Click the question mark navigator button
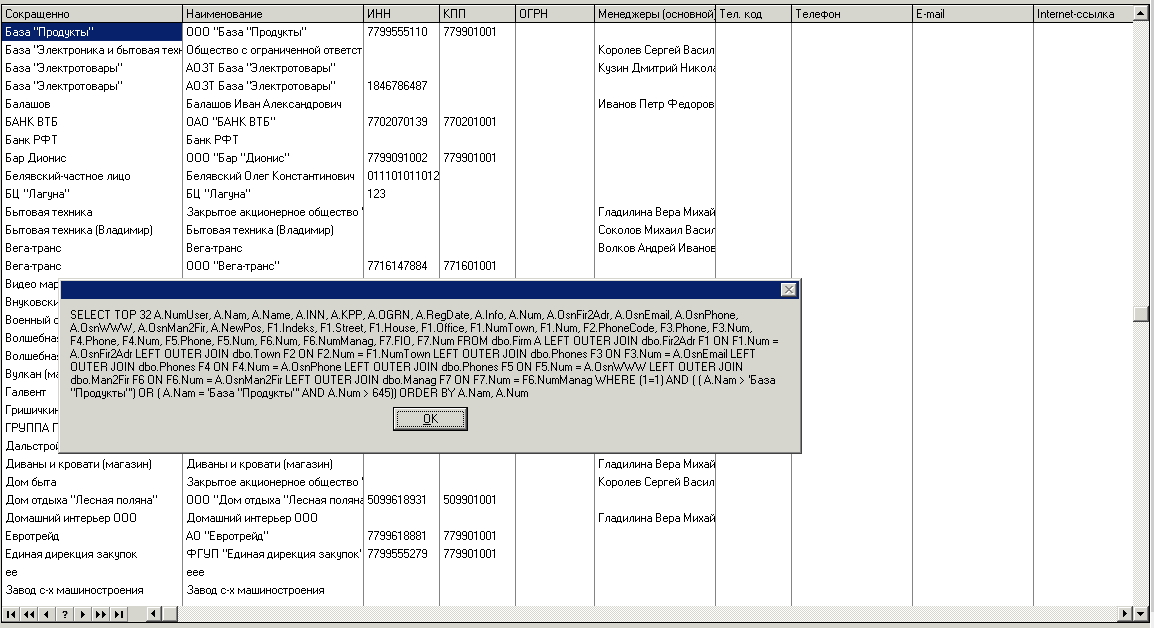Viewport: 1154px width, 628px height. (x=65, y=614)
